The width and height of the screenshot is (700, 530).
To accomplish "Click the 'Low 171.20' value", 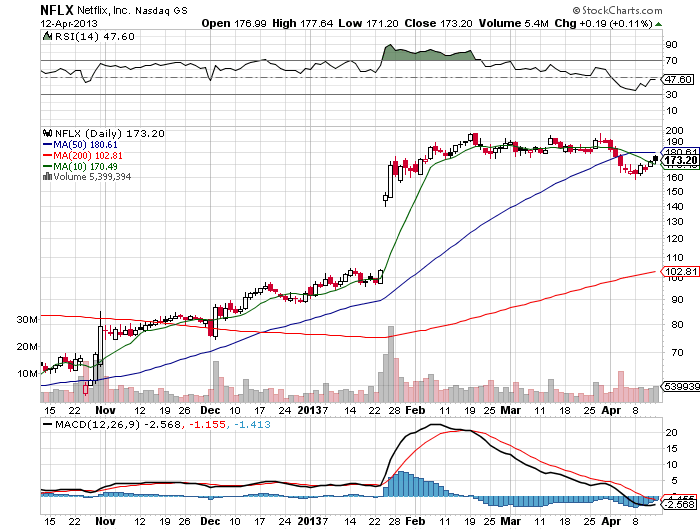I will click(368, 23).
